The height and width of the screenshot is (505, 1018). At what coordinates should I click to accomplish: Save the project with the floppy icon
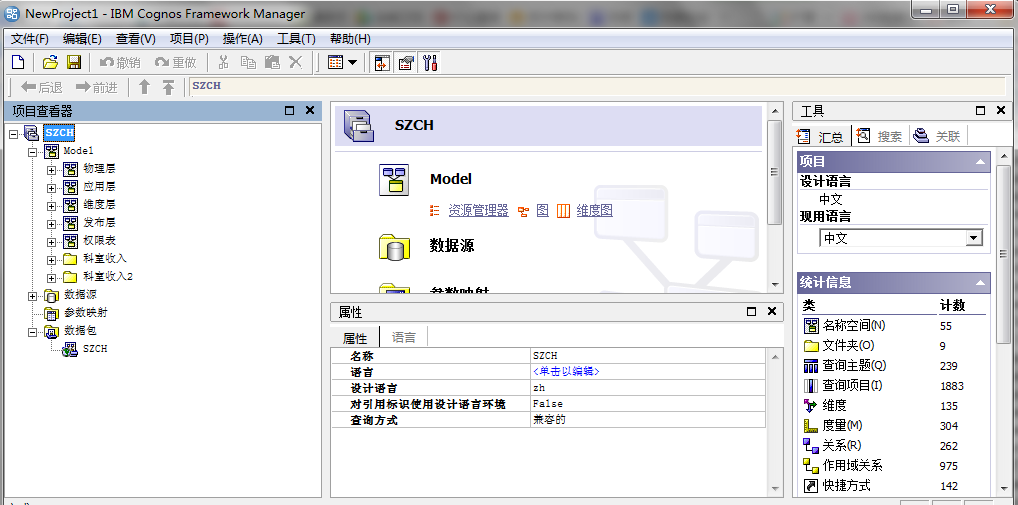tap(73, 62)
